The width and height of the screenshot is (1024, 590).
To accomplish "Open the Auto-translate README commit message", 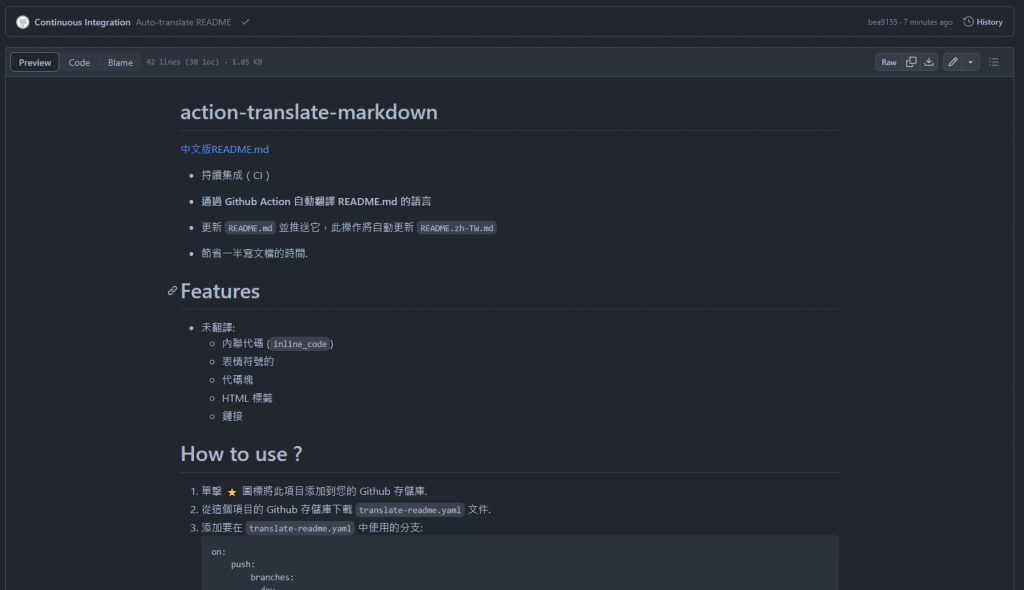I will coord(184,22).
